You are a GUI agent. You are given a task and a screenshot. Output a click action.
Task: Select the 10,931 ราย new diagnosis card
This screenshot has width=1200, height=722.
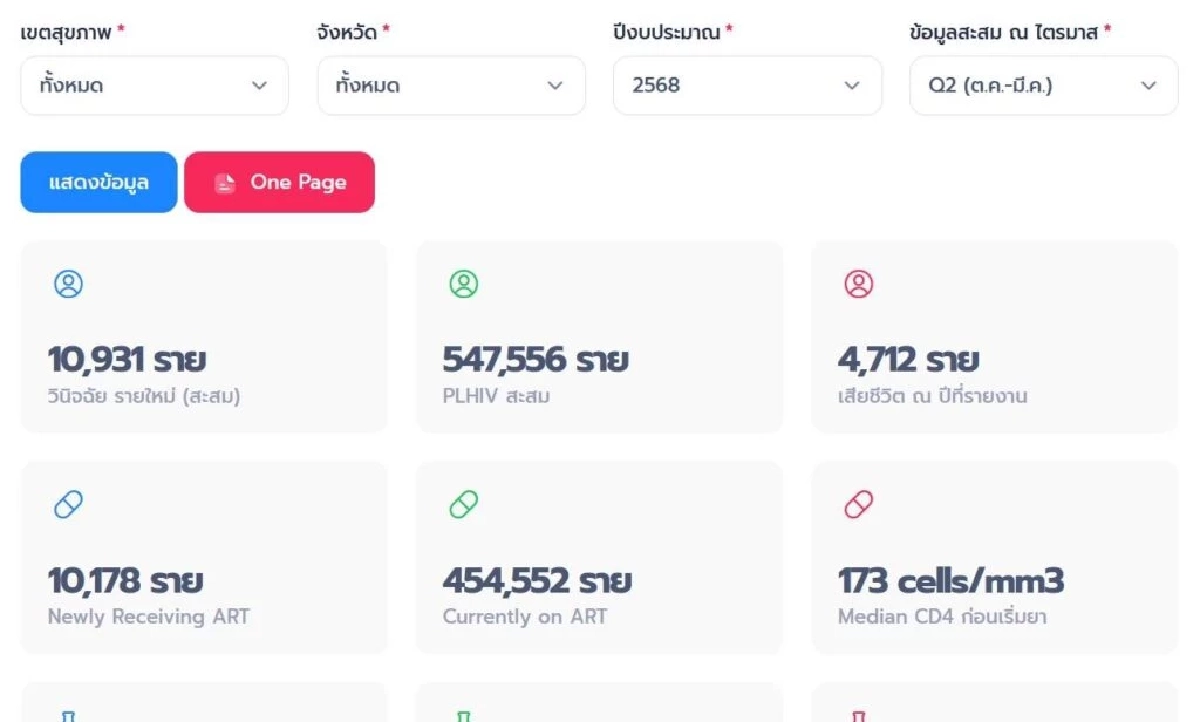203,337
